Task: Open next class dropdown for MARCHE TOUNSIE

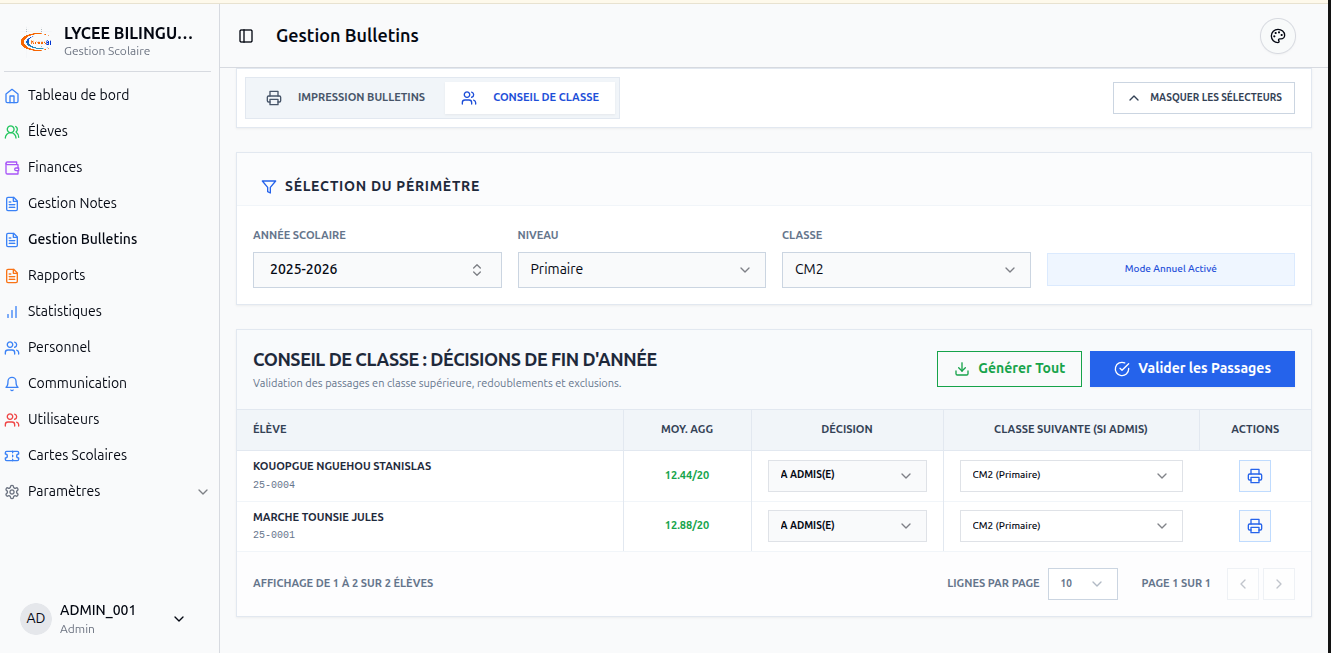Action: tap(1071, 526)
